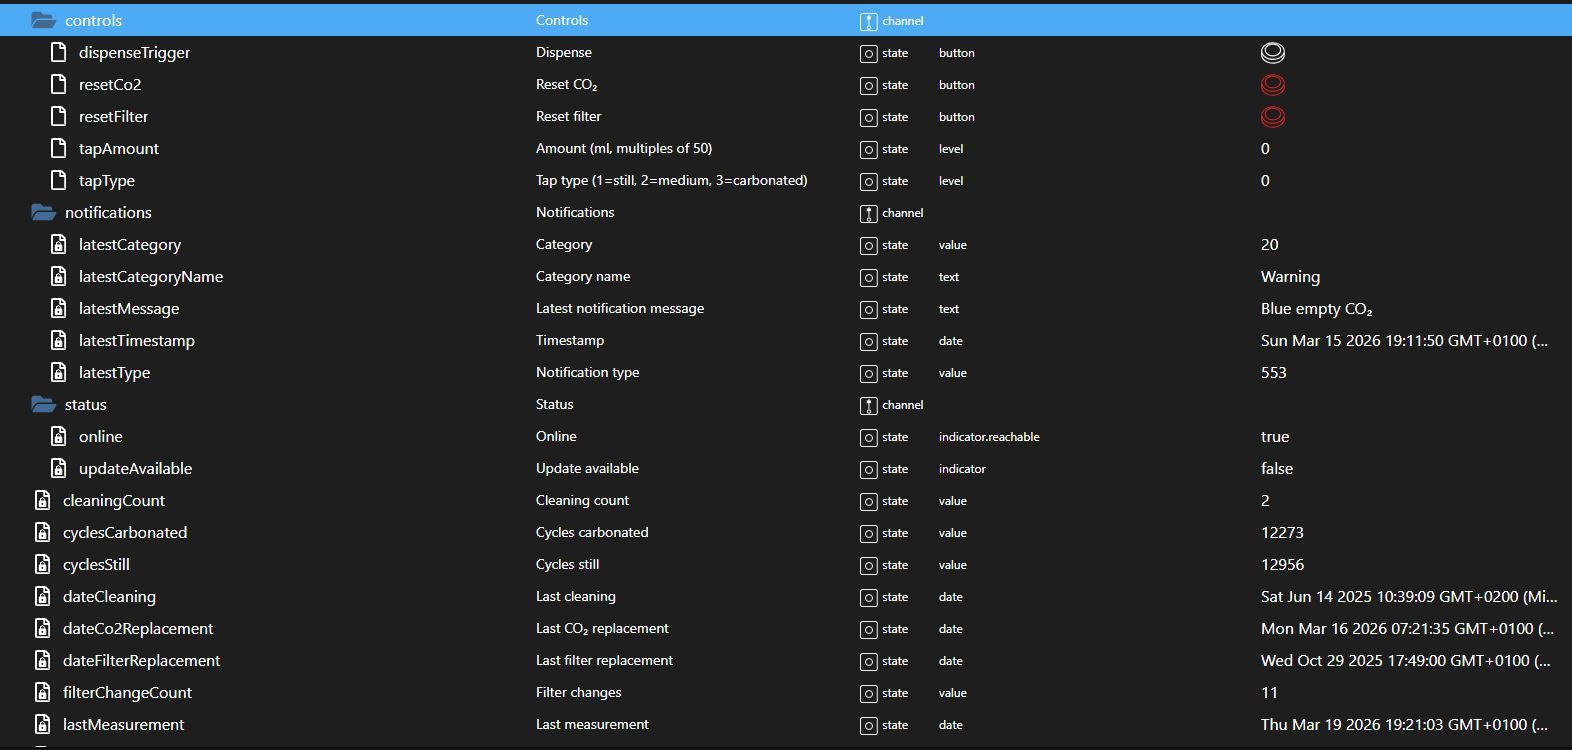The height and width of the screenshot is (750, 1572).
Task: Click the latestMessage value Blue empty CO₂
Action: point(1316,309)
